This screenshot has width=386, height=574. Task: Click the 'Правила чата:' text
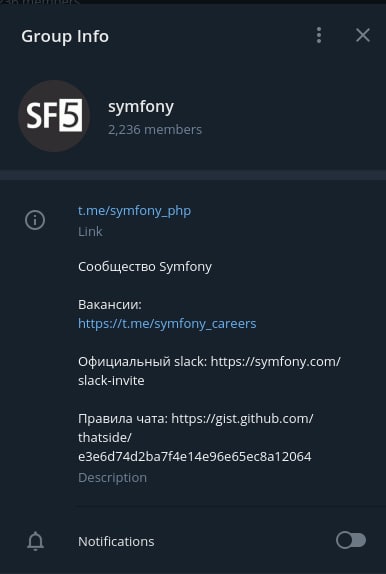pos(123,419)
